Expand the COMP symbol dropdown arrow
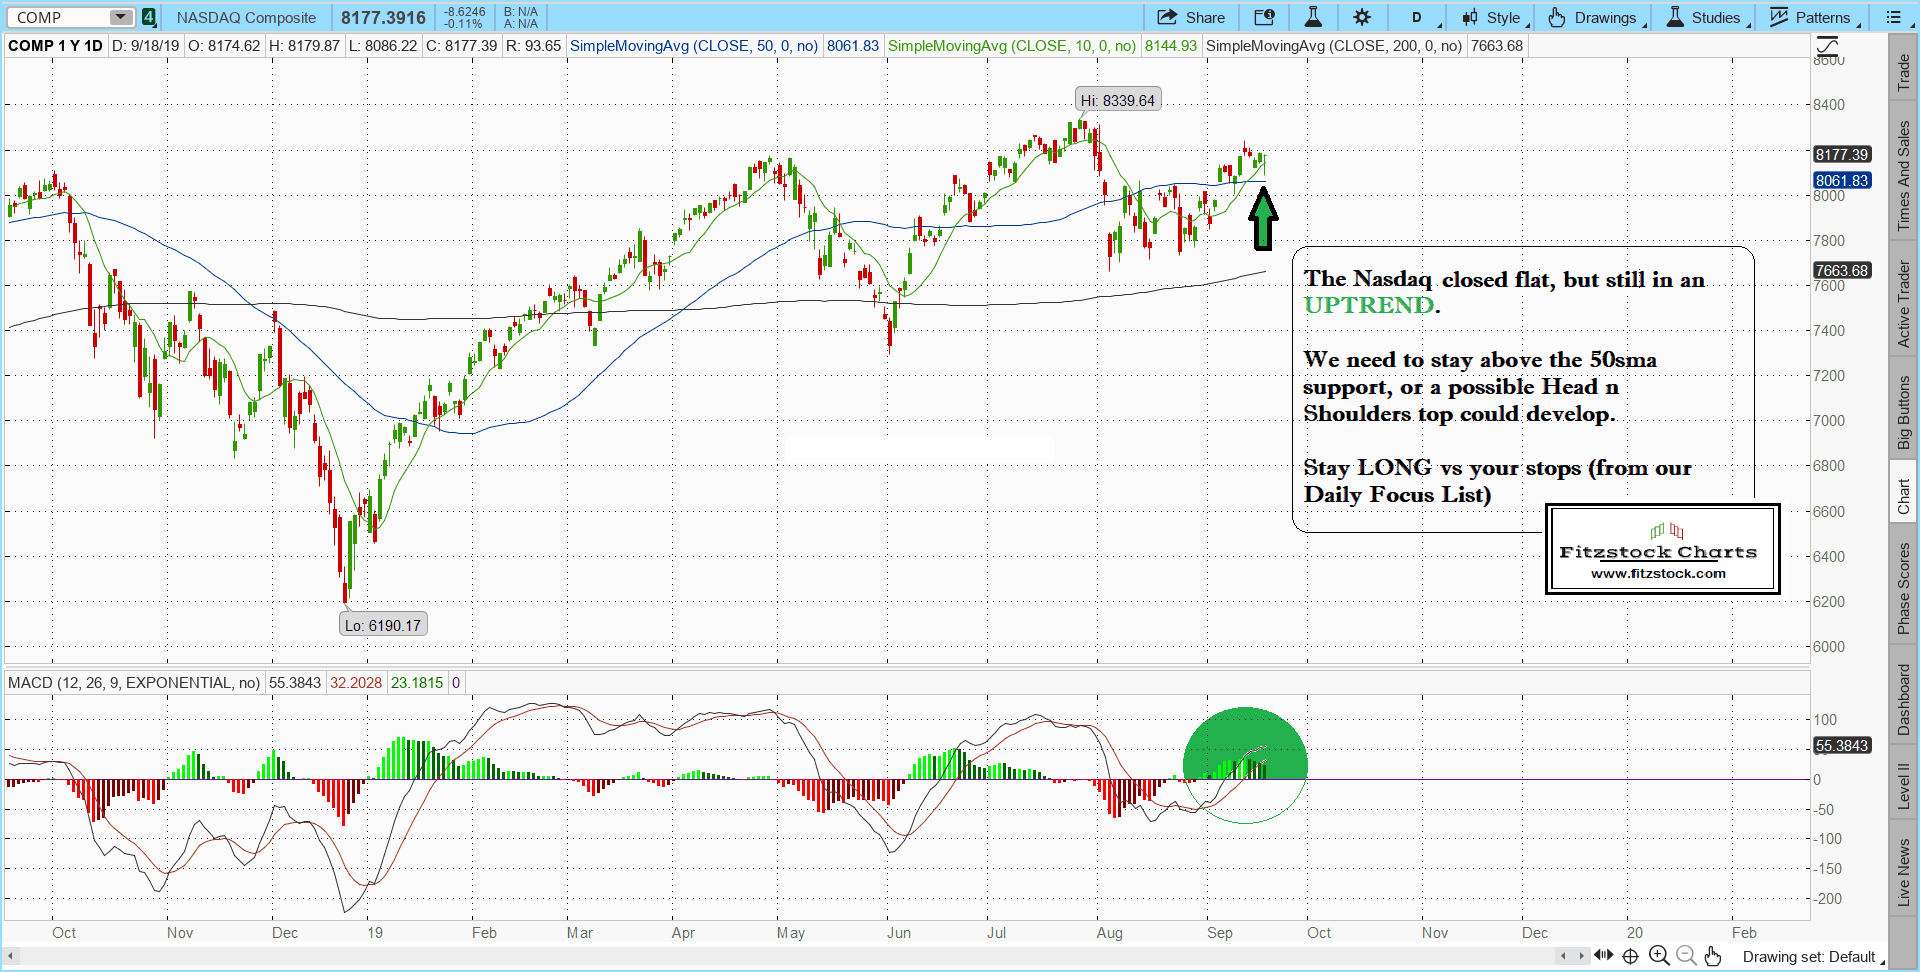The width and height of the screenshot is (1920, 972). click(x=121, y=17)
